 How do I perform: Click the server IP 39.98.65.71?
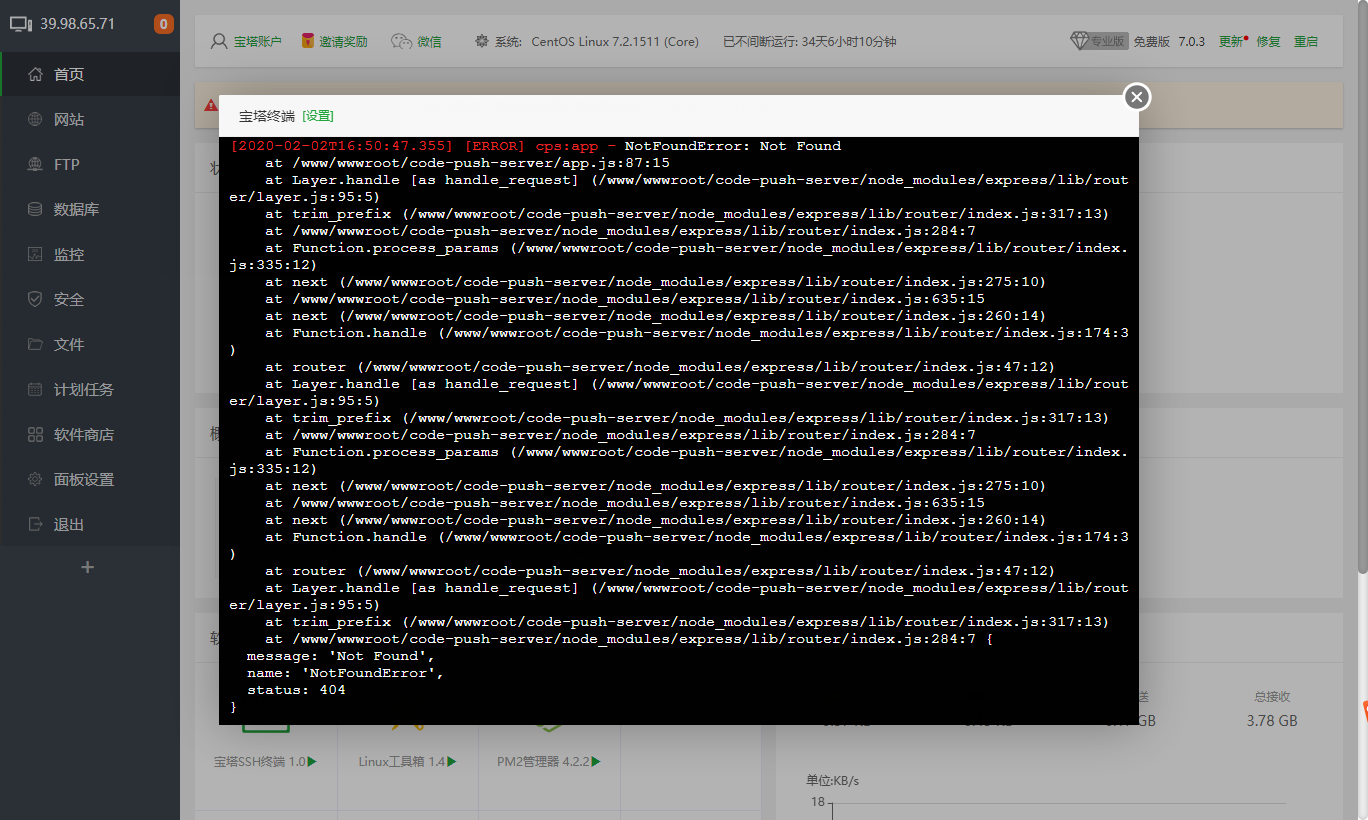click(77, 24)
